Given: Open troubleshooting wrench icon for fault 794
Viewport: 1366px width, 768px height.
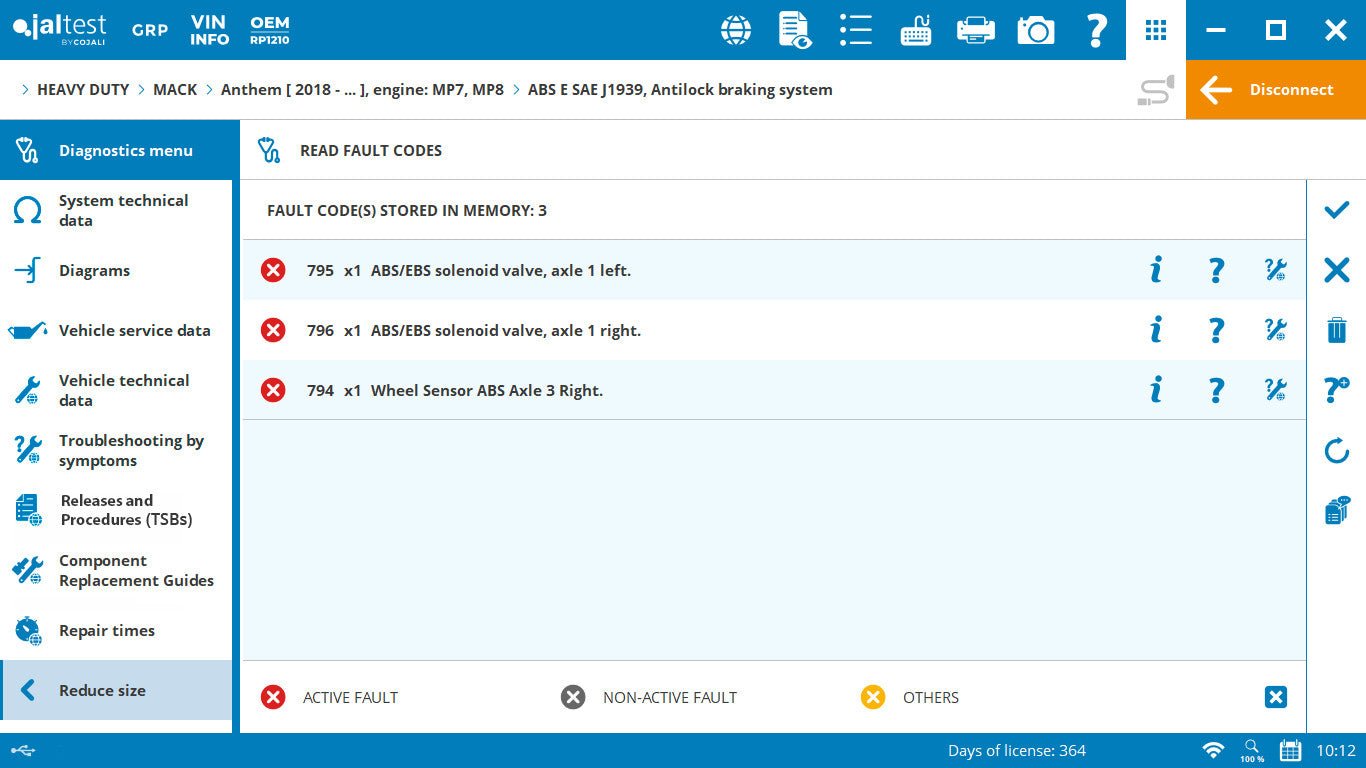Looking at the screenshot, I should [1275, 390].
